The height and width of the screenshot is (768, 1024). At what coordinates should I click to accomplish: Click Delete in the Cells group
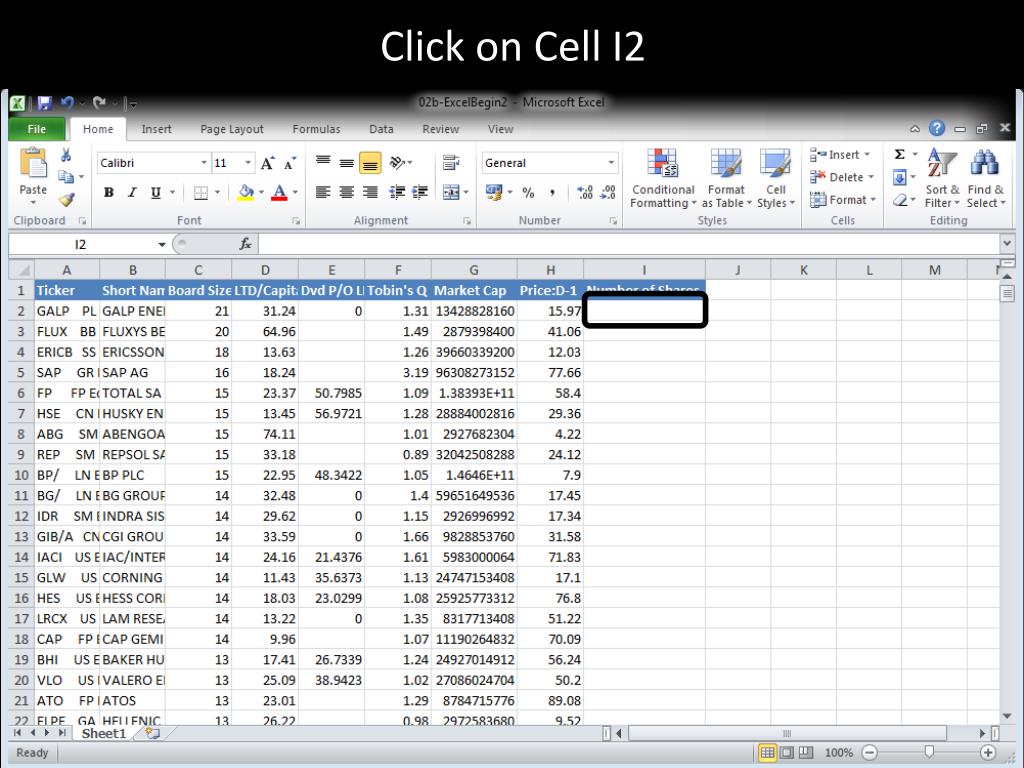[x=841, y=177]
